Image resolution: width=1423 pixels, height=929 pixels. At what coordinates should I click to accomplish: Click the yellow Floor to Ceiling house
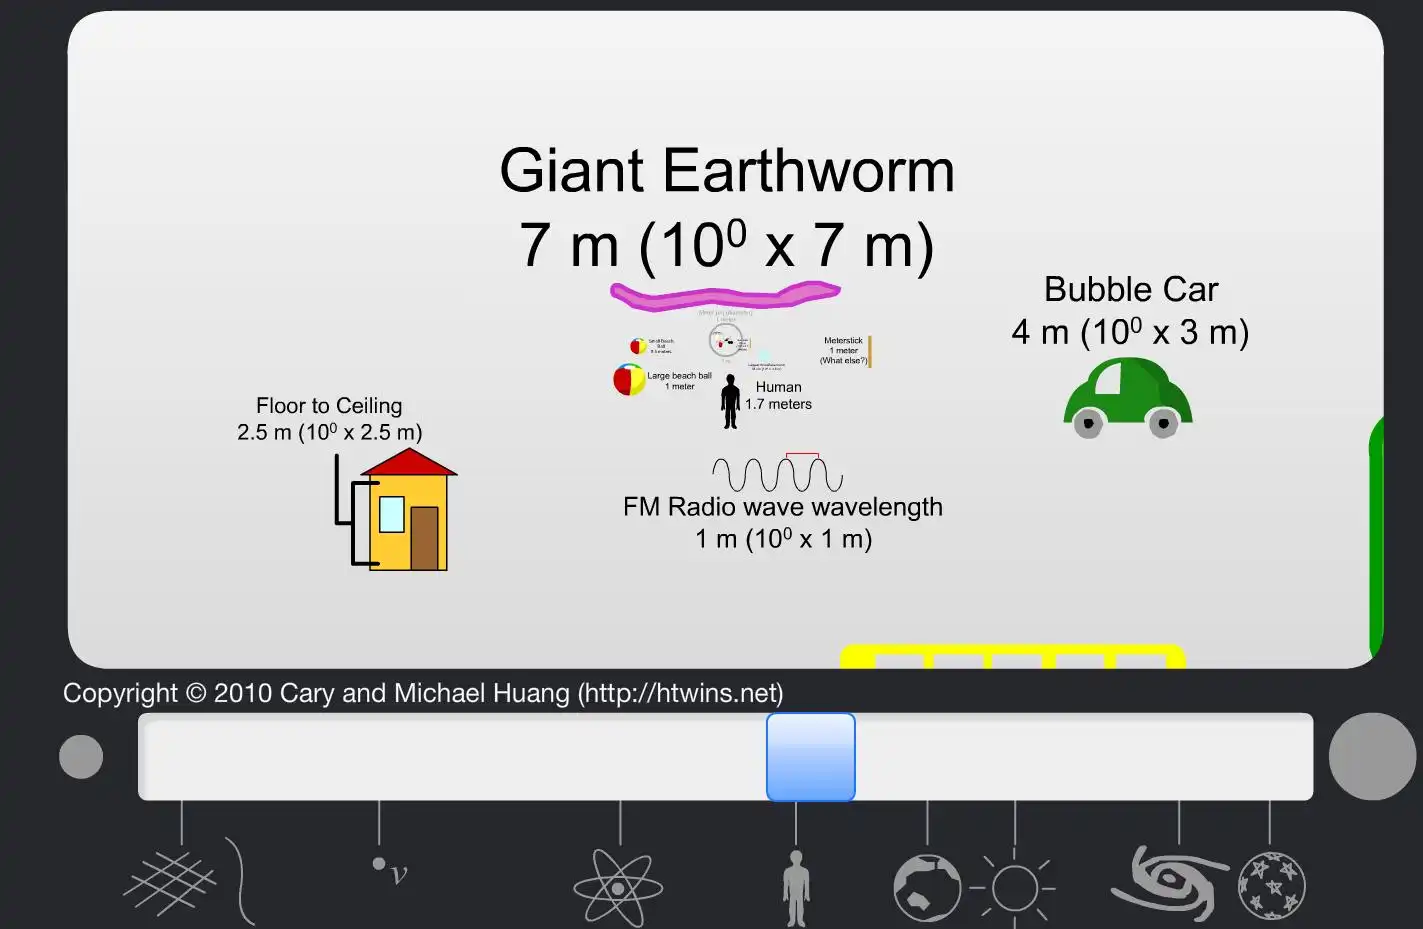click(x=405, y=512)
